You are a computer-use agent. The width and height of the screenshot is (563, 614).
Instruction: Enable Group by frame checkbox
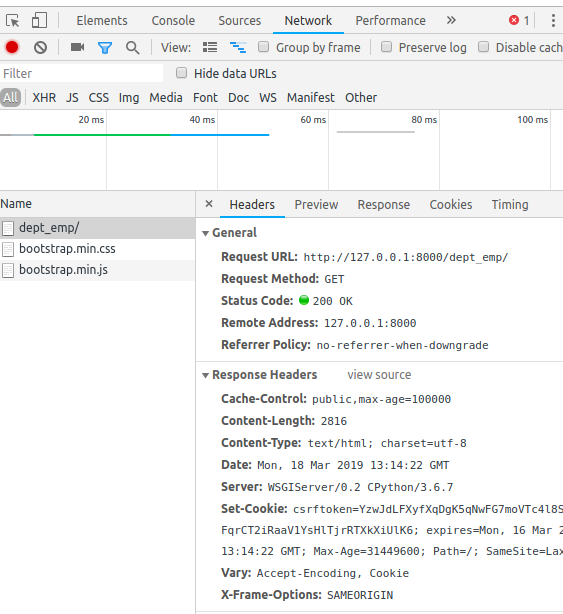(263, 47)
